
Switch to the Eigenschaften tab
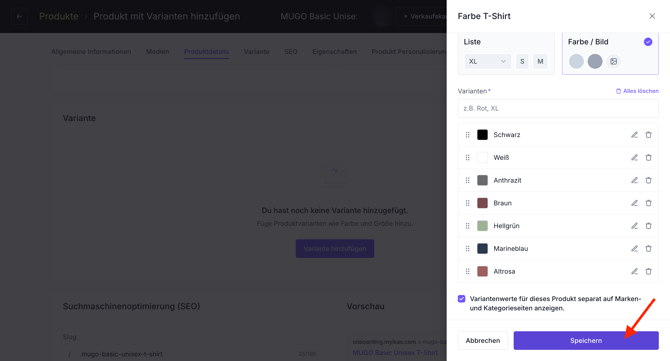click(x=335, y=52)
